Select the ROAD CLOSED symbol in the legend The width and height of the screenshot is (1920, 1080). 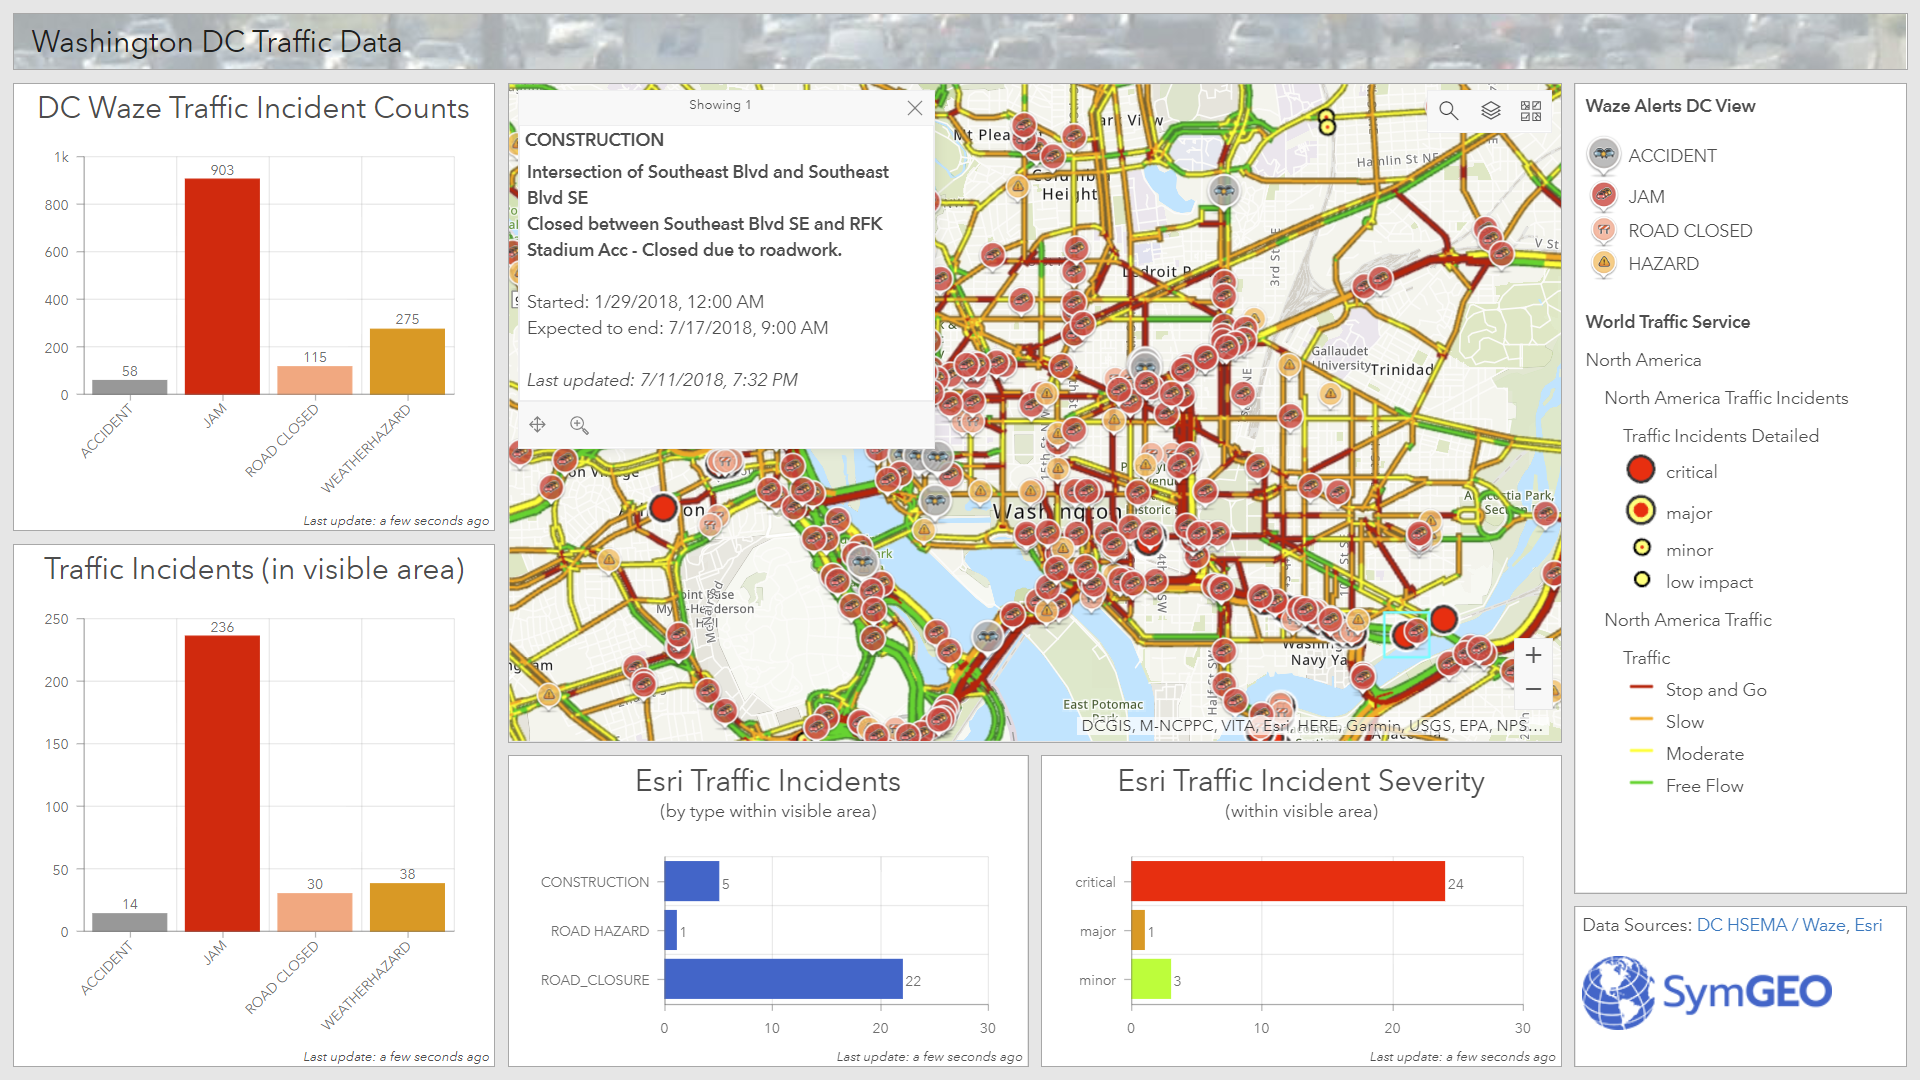pyautogui.click(x=1602, y=230)
